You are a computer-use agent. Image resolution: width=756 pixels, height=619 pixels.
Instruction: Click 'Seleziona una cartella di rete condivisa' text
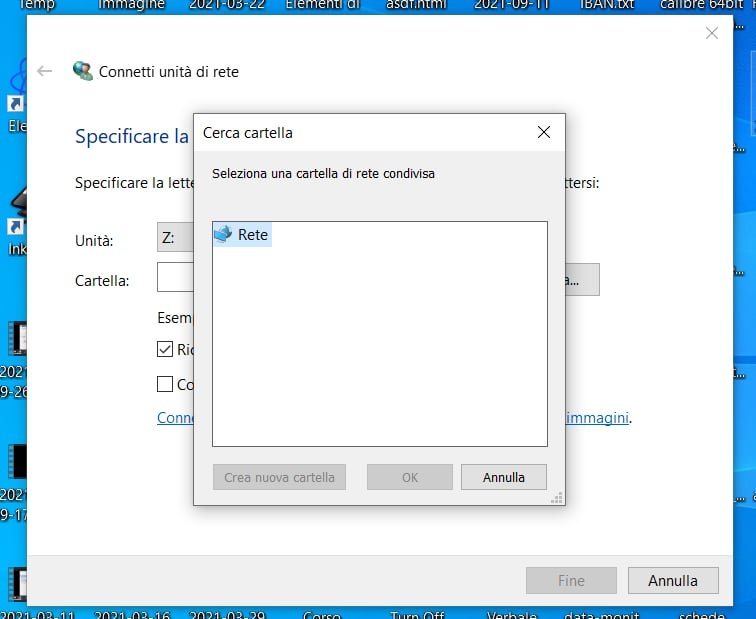[x=324, y=174]
